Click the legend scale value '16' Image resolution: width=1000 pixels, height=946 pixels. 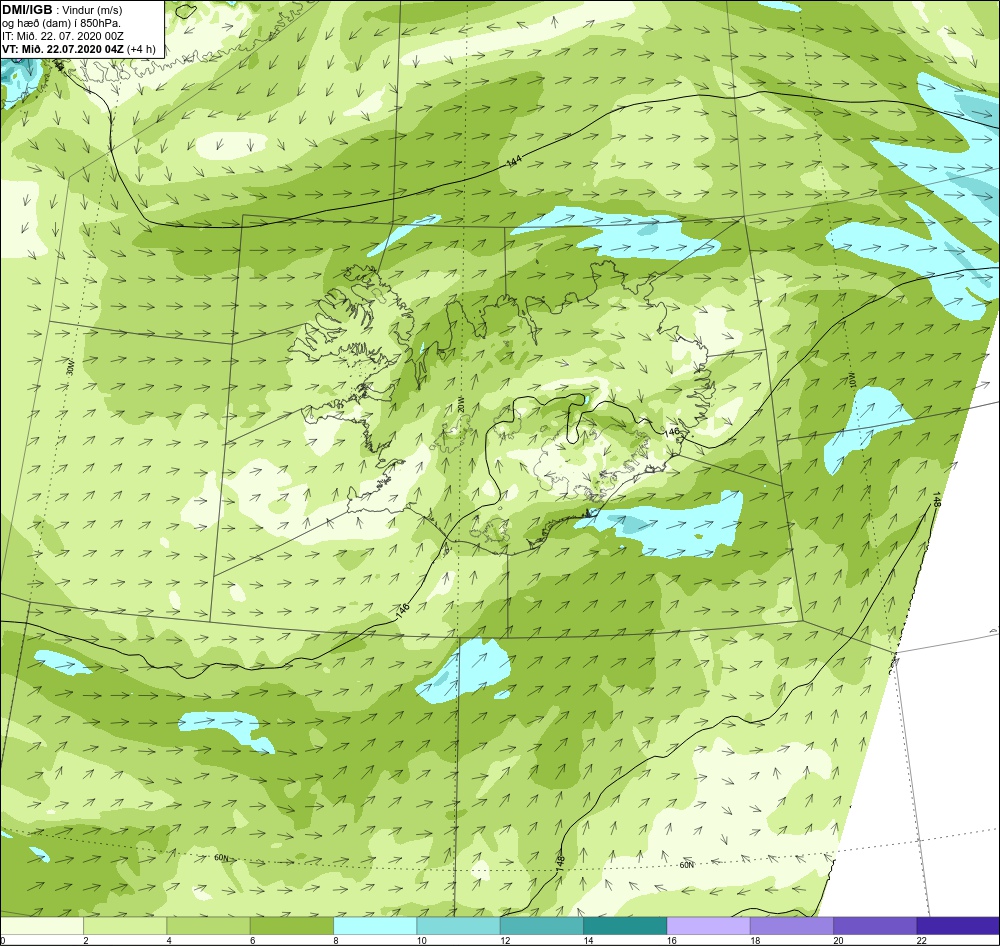(x=671, y=940)
